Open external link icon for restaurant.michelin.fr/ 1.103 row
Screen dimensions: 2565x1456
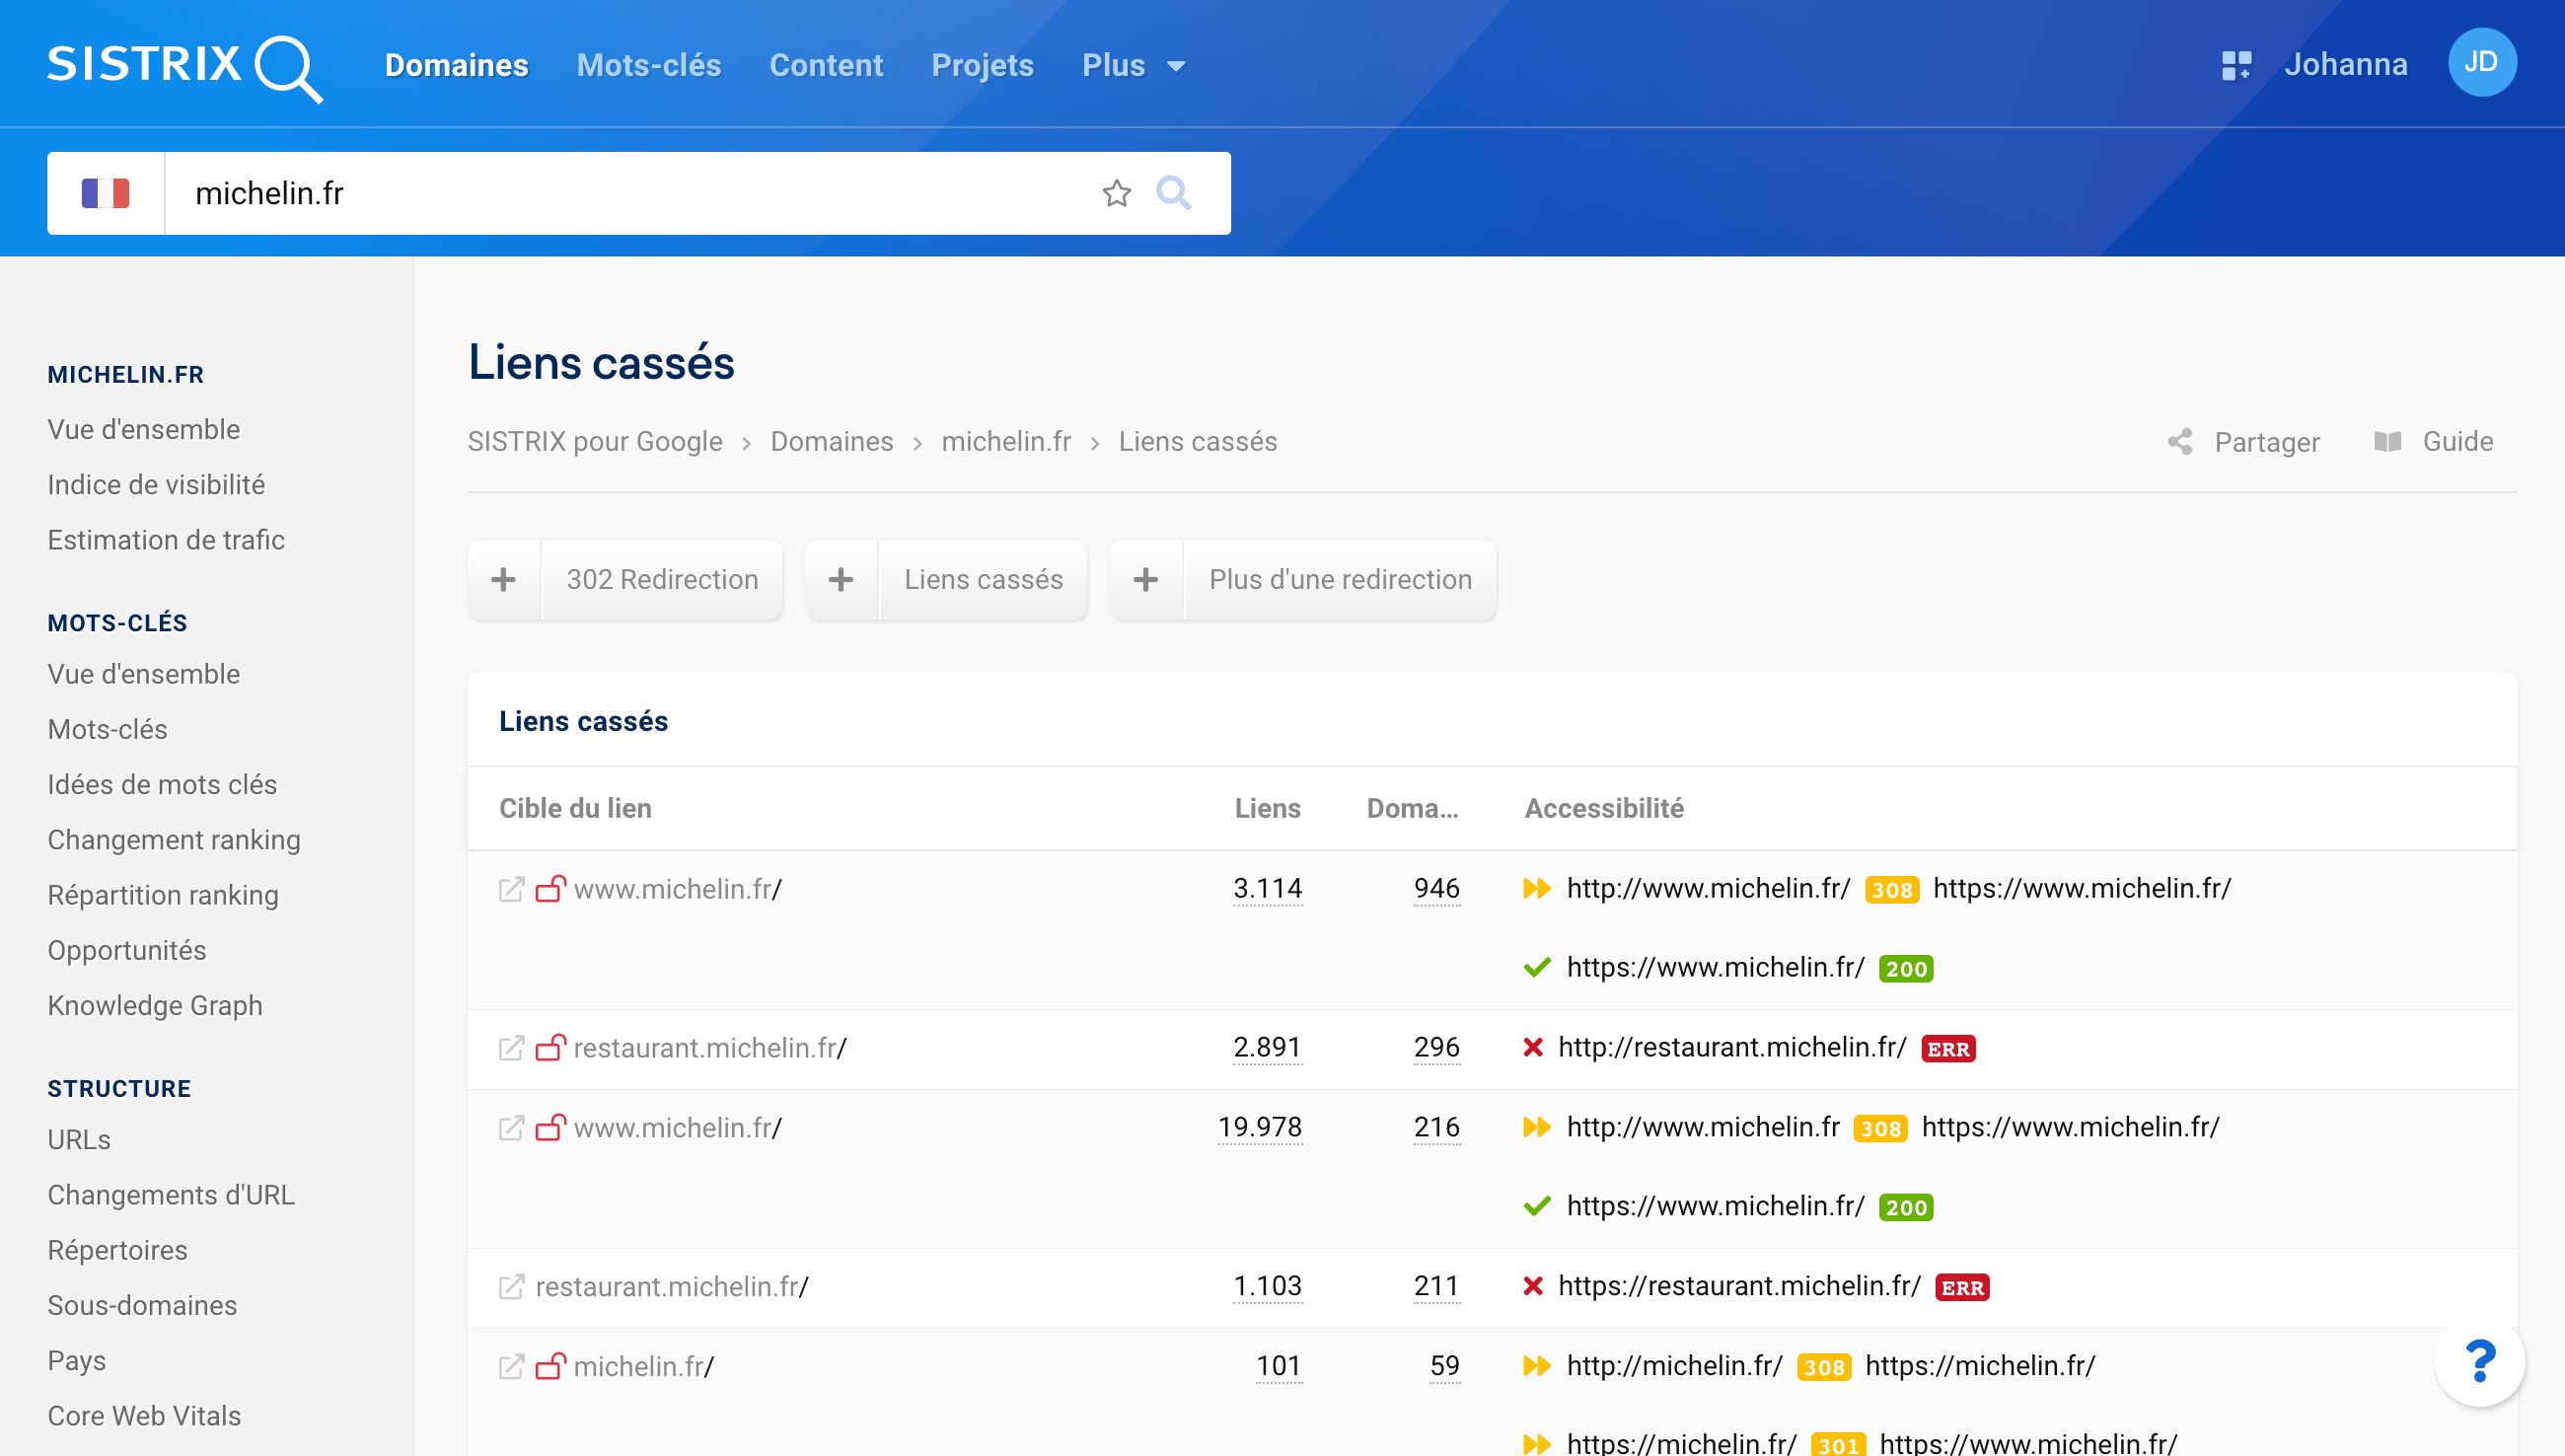(x=511, y=1287)
